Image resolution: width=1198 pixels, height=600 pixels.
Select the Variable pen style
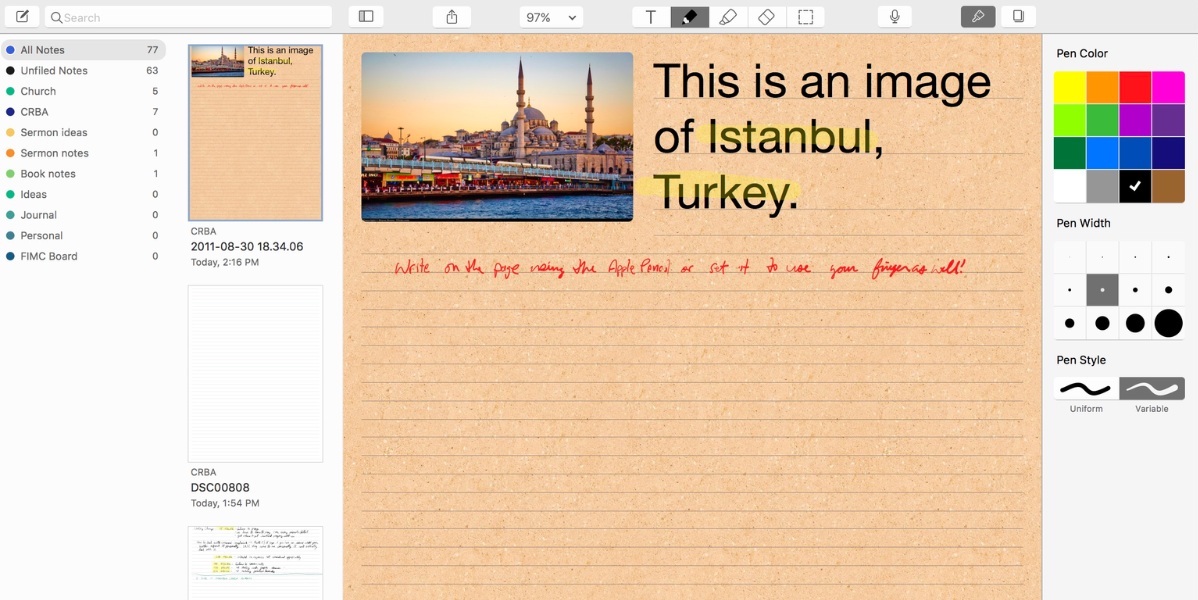pos(1152,389)
